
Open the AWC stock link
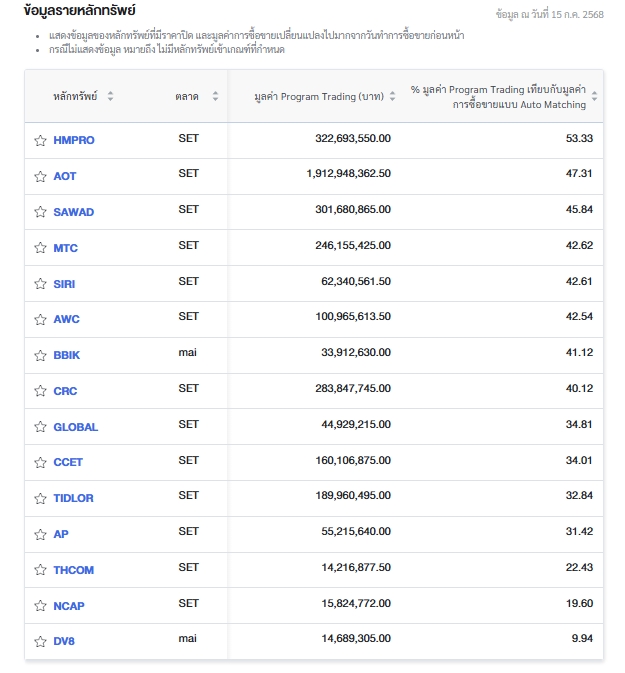click(66, 320)
